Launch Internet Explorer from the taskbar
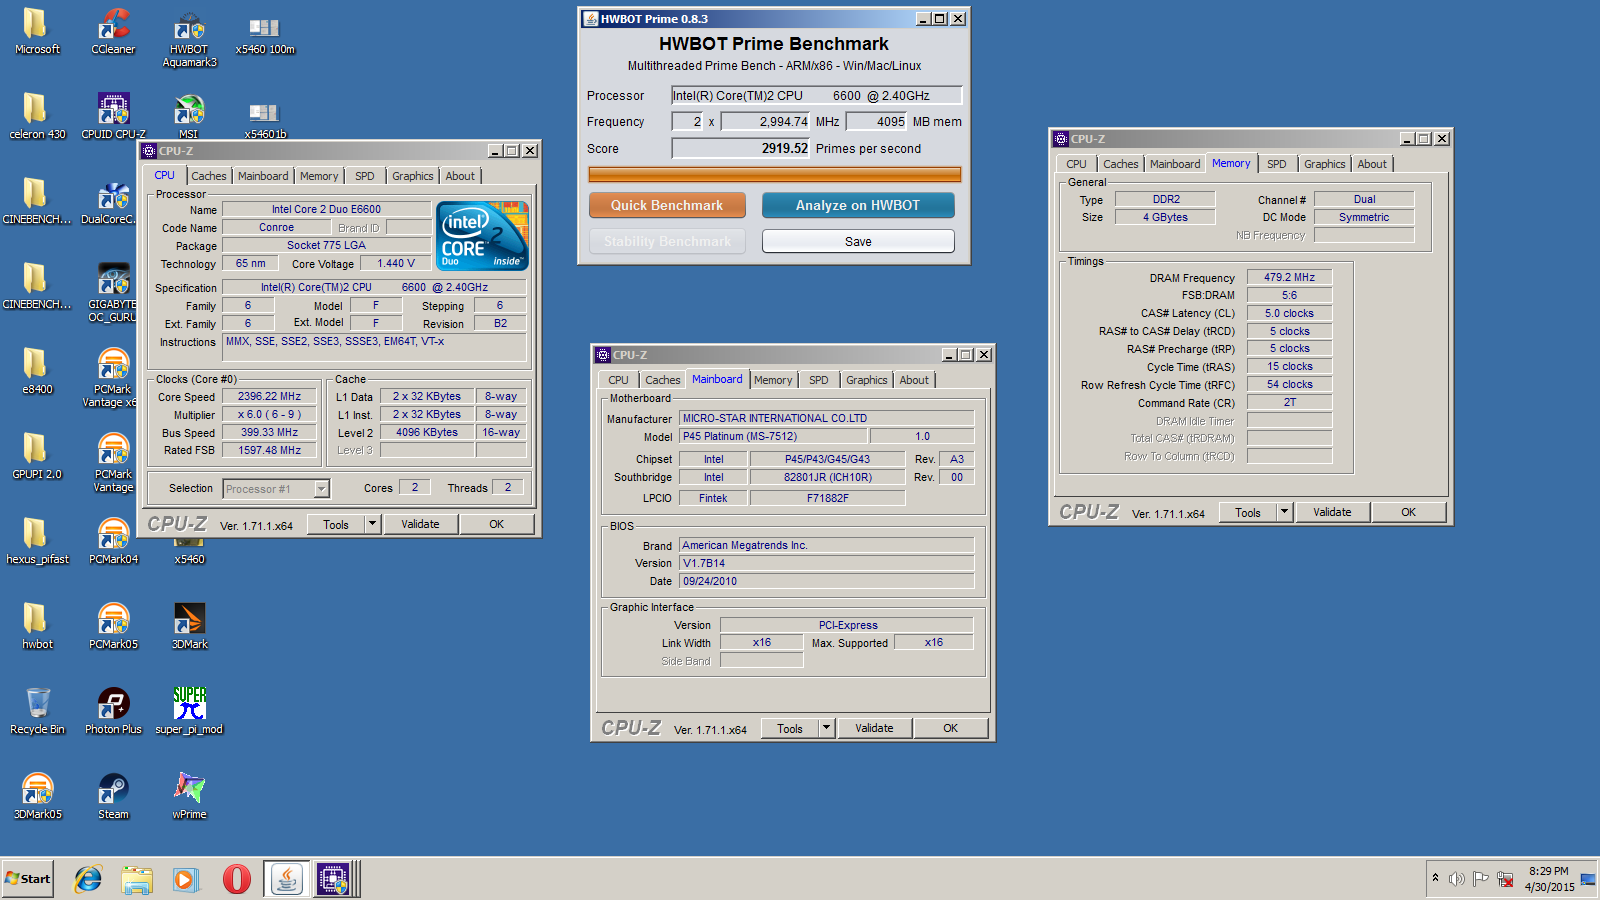1600x900 pixels. tap(88, 879)
